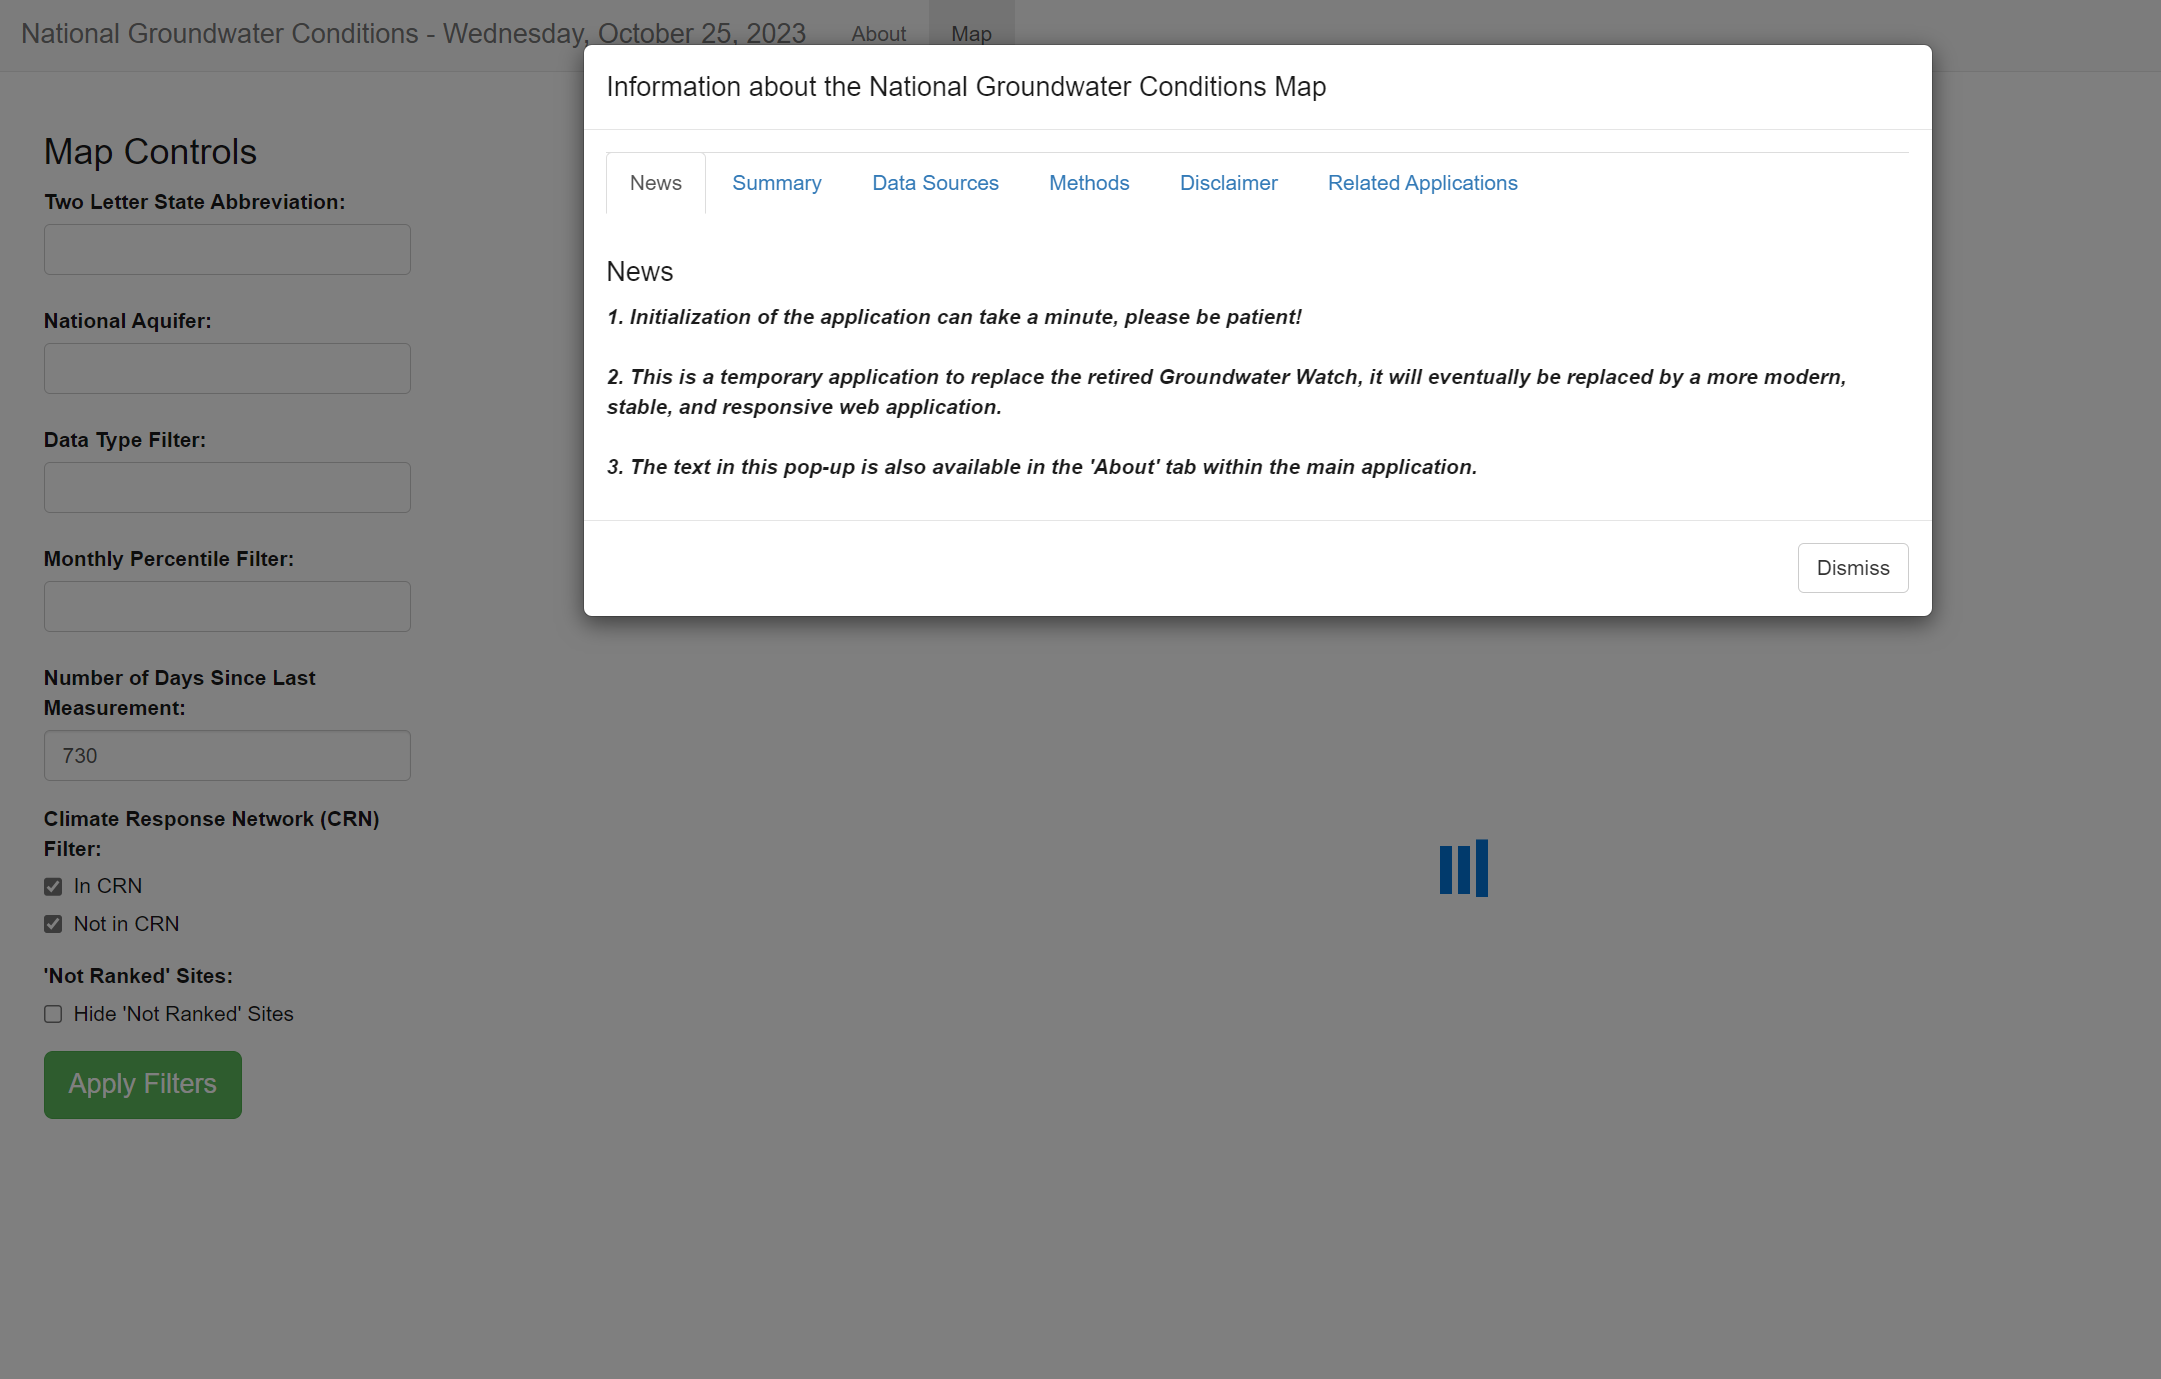Click the About navigation link

pos(877,33)
